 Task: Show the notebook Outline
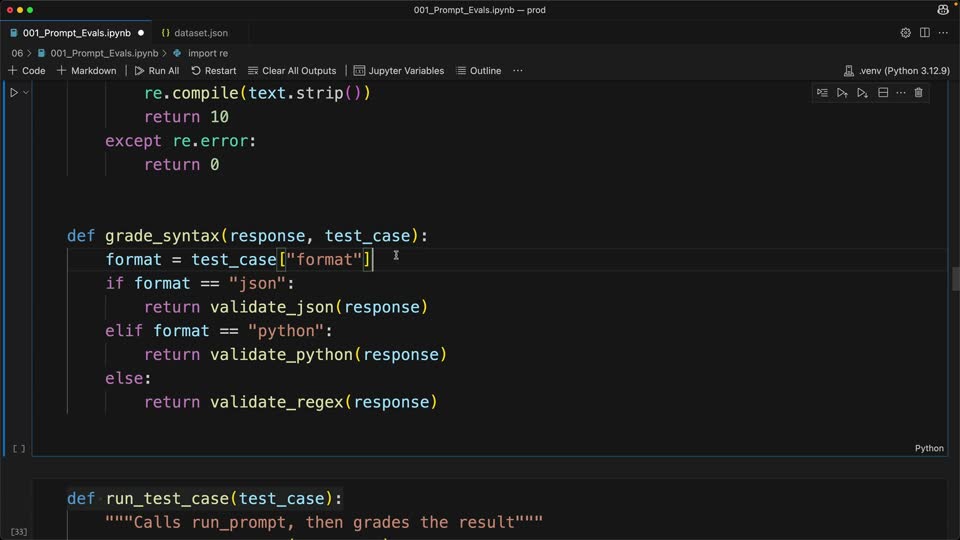click(x=479, y=70)
